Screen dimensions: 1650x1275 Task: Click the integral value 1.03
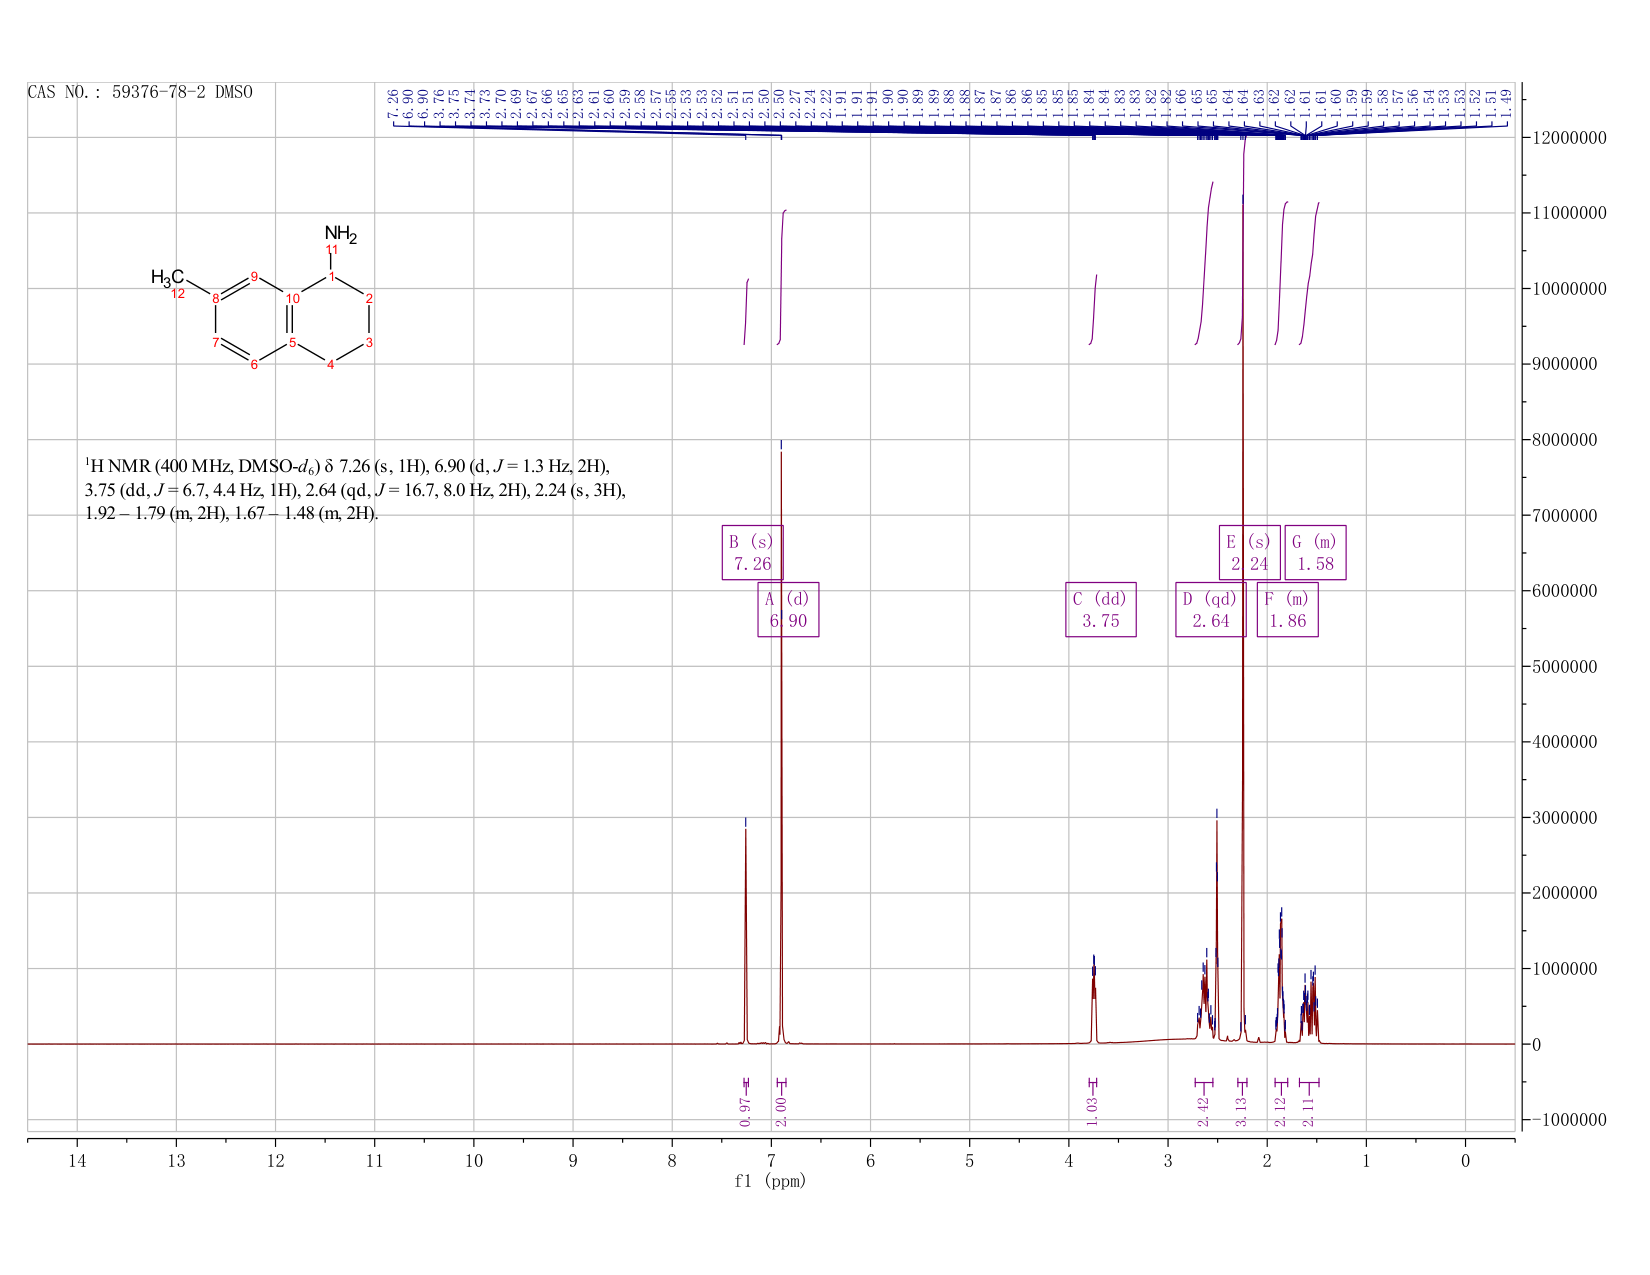coord(1092,1110)
